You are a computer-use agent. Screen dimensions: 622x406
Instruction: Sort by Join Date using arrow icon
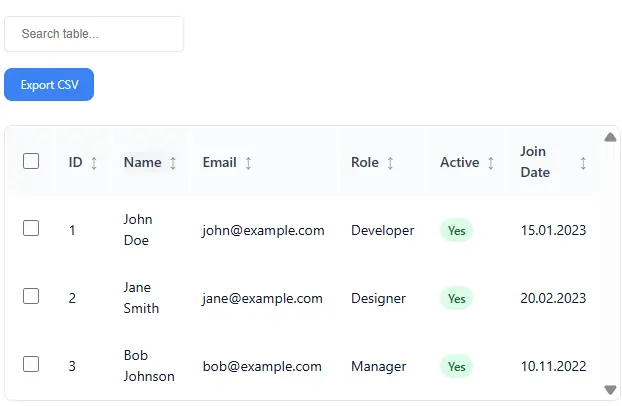tap(583, 163)
